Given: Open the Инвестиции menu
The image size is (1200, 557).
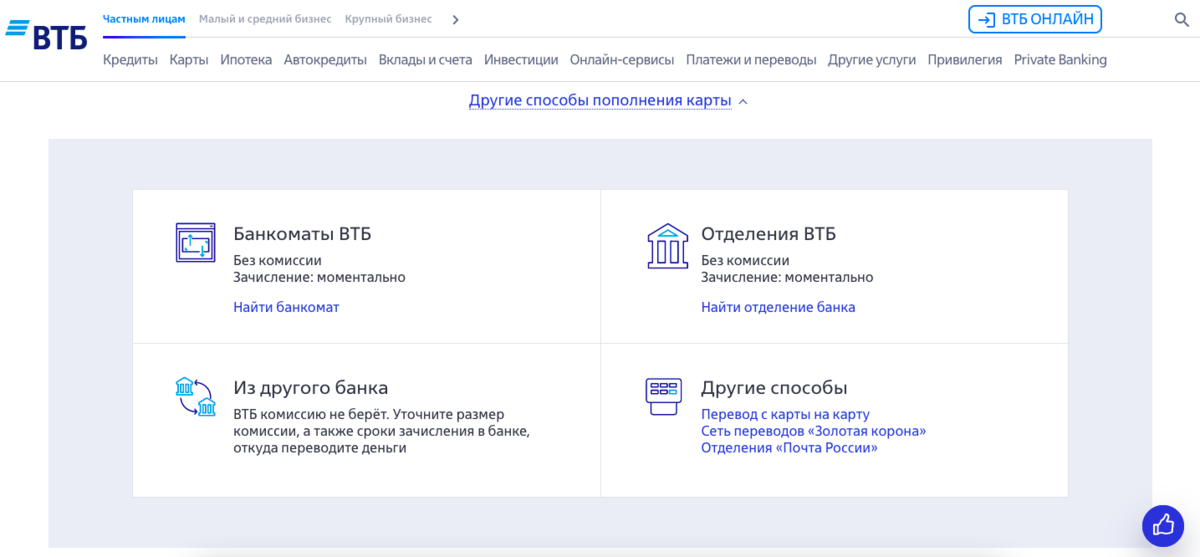Looking at the screenshot, I should pos(521,60).
